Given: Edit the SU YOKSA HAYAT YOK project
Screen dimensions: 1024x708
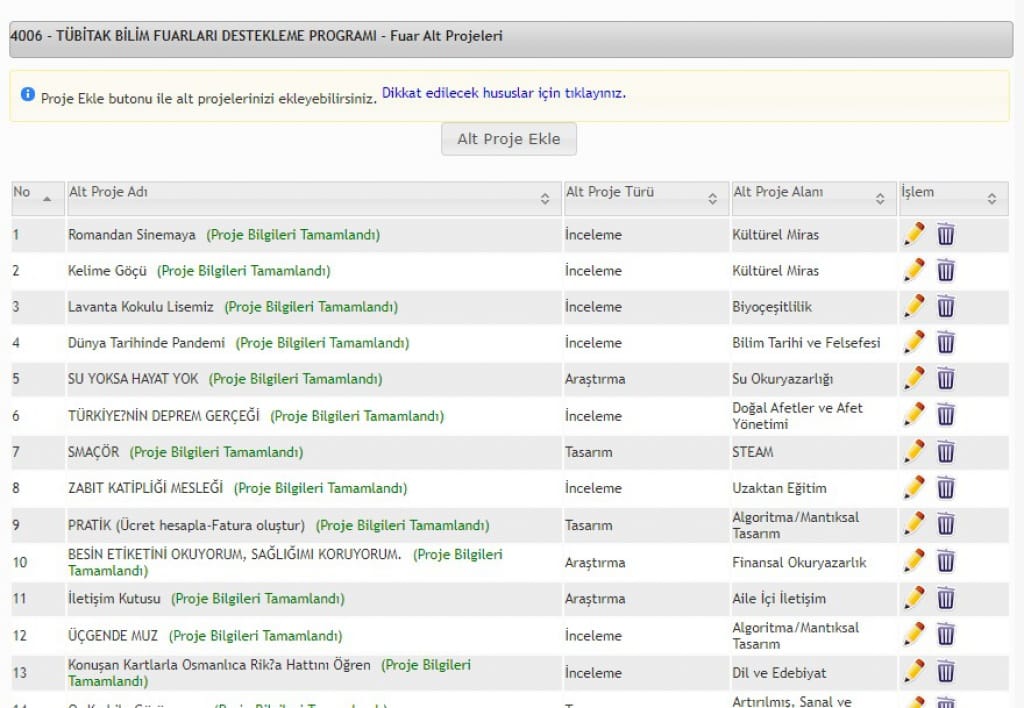Looking at the screenshot, I should (914, 379).
